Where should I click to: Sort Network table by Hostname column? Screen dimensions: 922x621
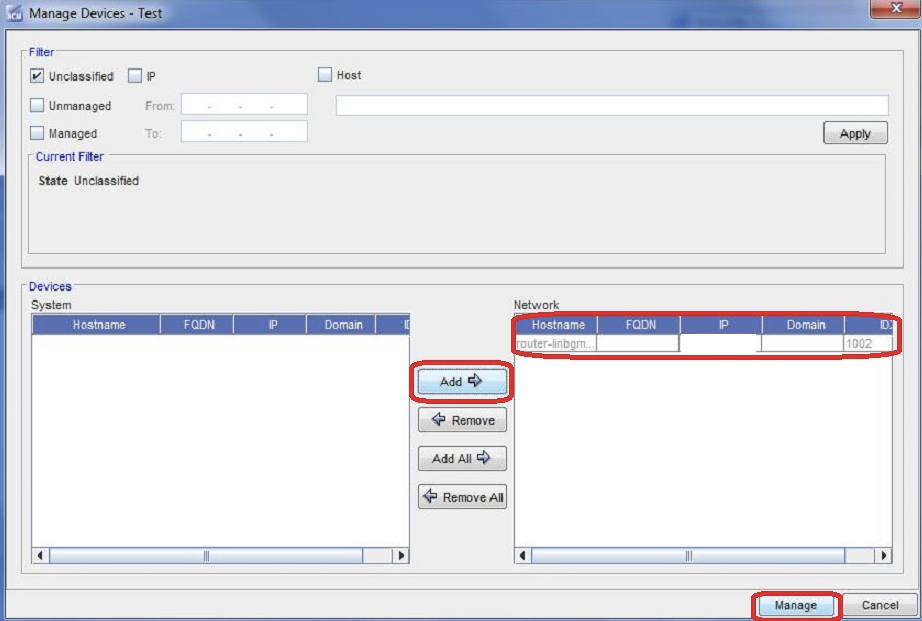tap(556, 325)
